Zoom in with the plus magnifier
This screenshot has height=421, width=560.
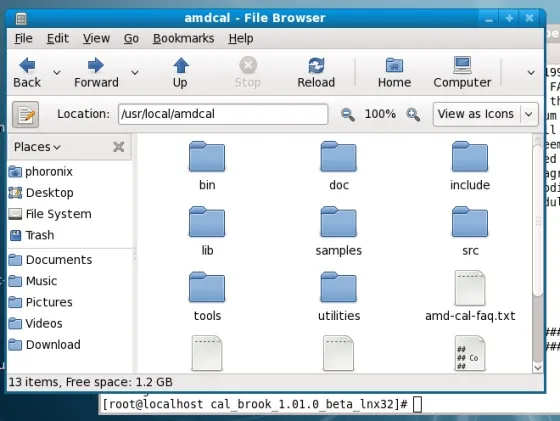pos(413,115)
